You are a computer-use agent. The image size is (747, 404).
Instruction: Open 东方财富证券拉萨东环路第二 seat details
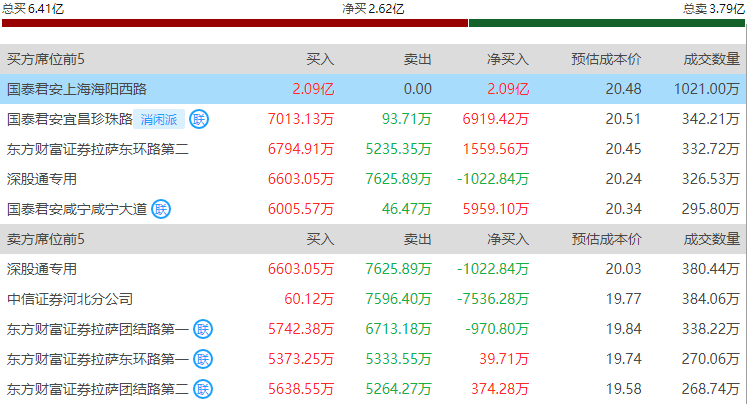pos(98,149)
